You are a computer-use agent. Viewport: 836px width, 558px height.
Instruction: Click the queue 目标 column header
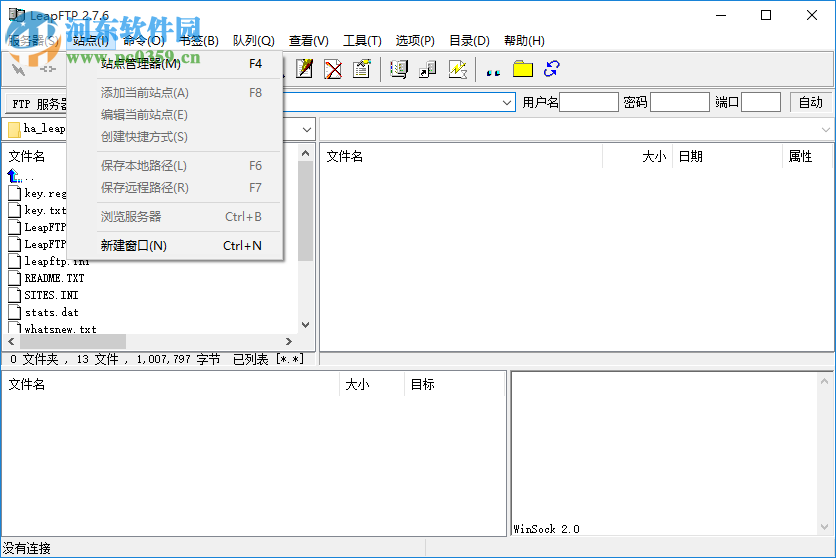coord(454,384)
